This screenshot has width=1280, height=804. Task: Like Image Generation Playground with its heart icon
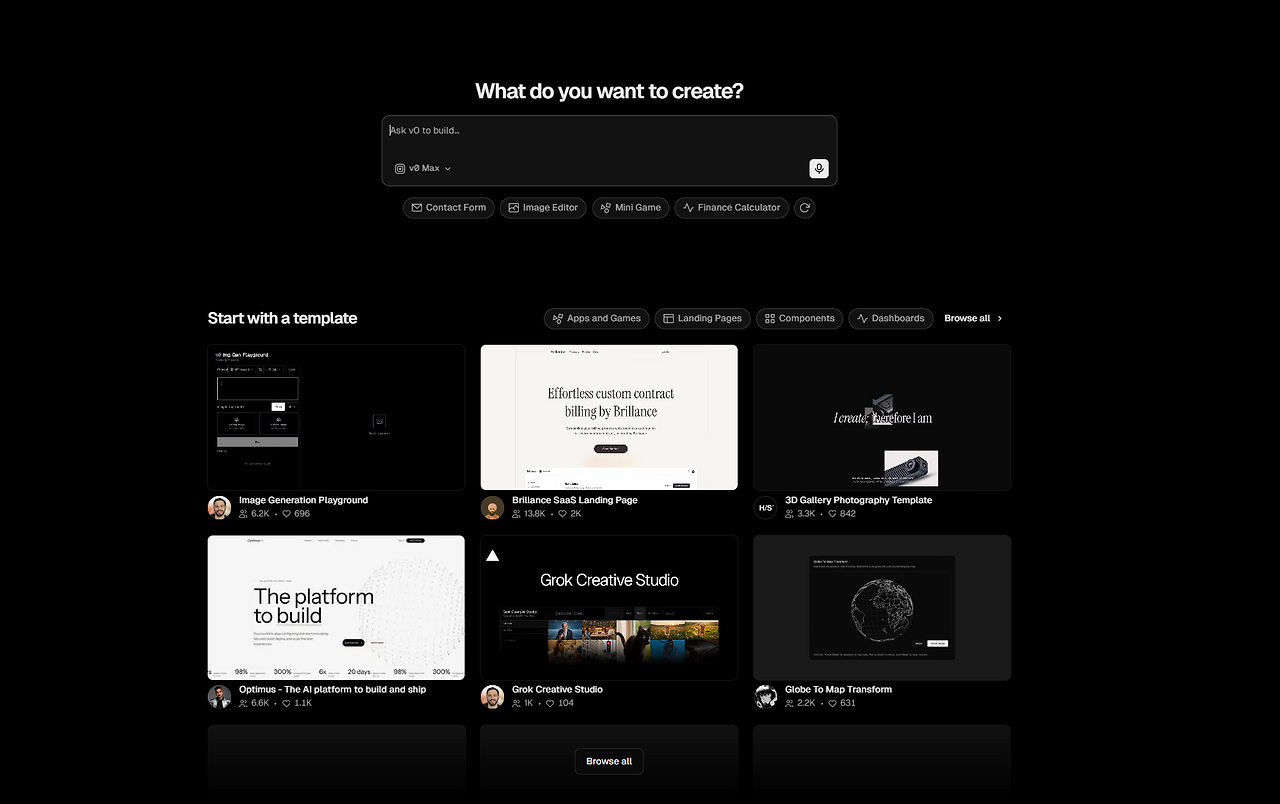[x=286, y=514]
